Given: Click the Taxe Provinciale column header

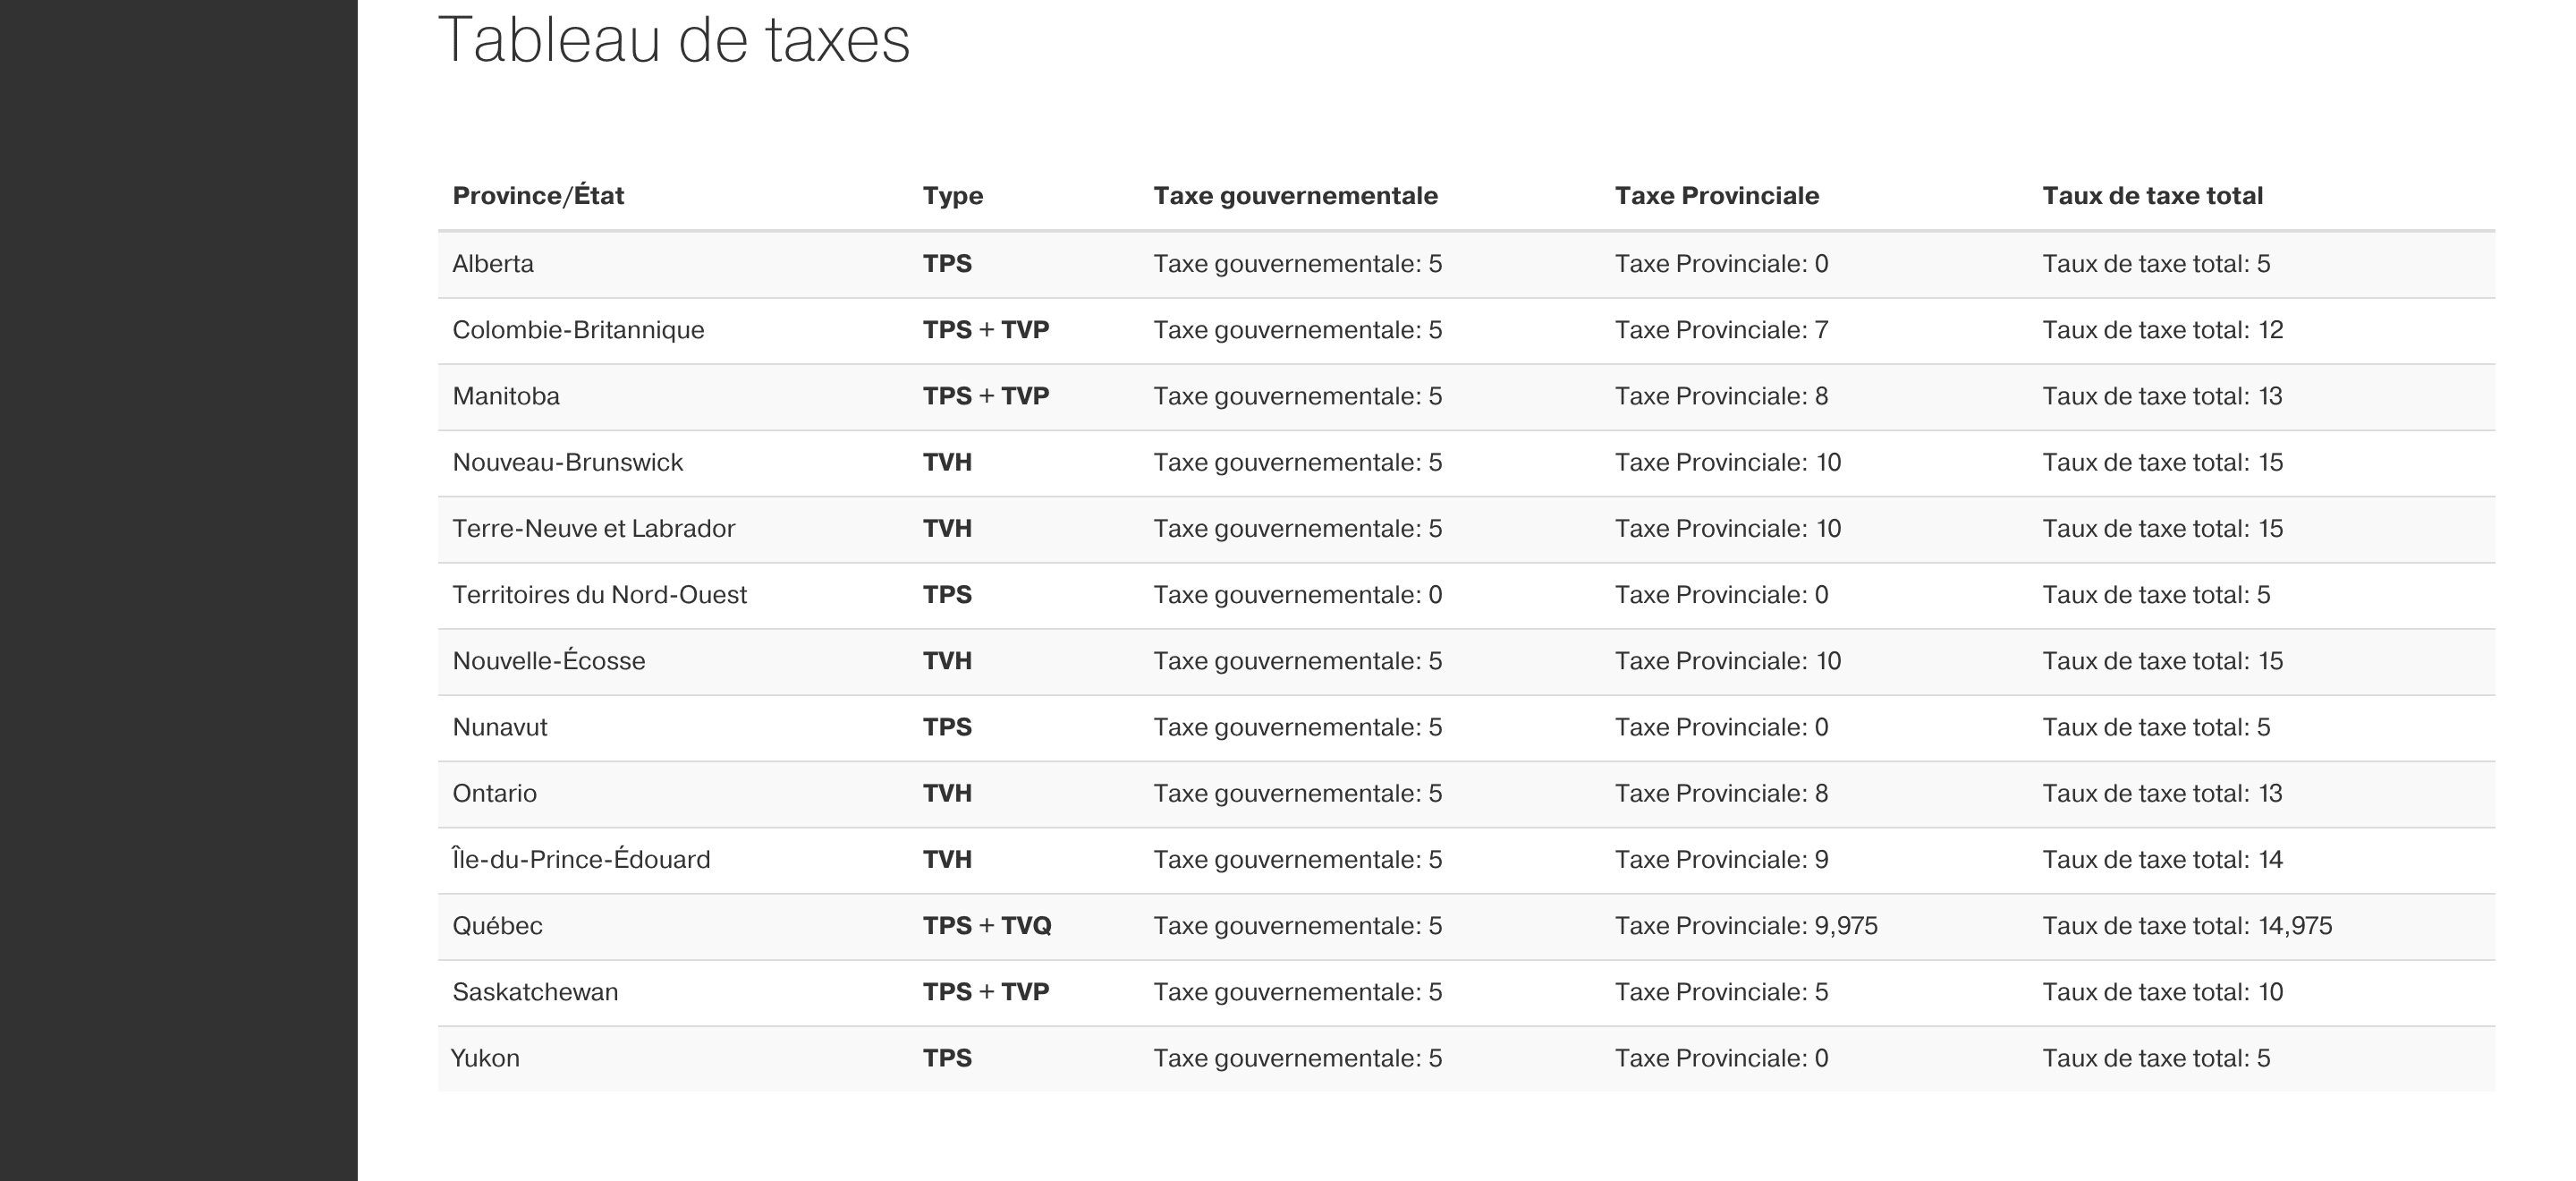Looking at the screenshot, I should coord(1716,196).
